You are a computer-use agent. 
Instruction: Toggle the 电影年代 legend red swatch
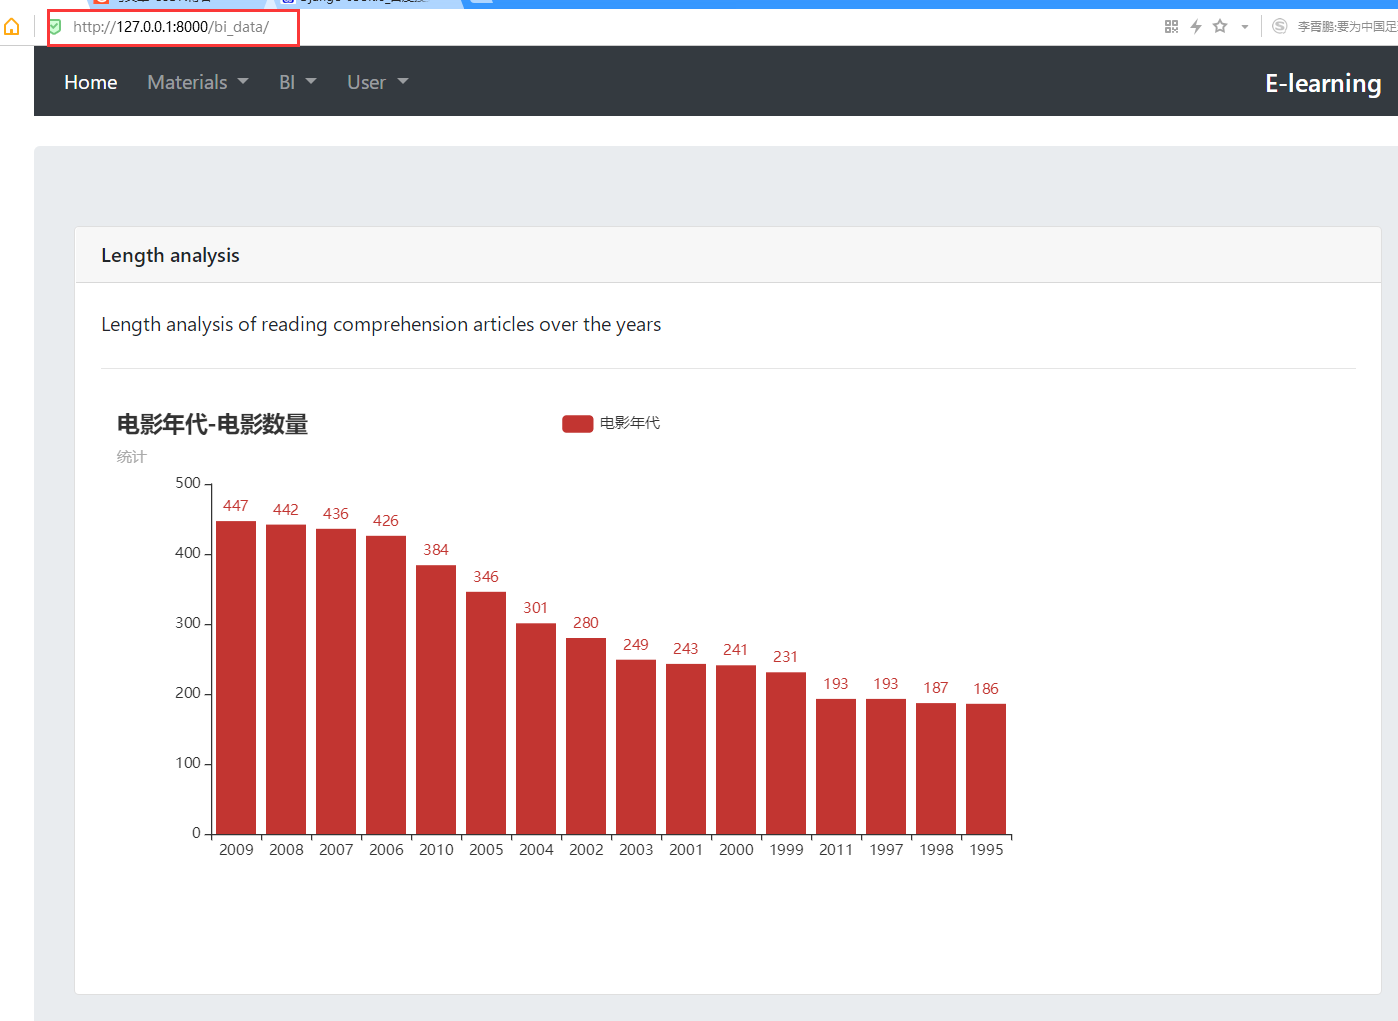578,424
